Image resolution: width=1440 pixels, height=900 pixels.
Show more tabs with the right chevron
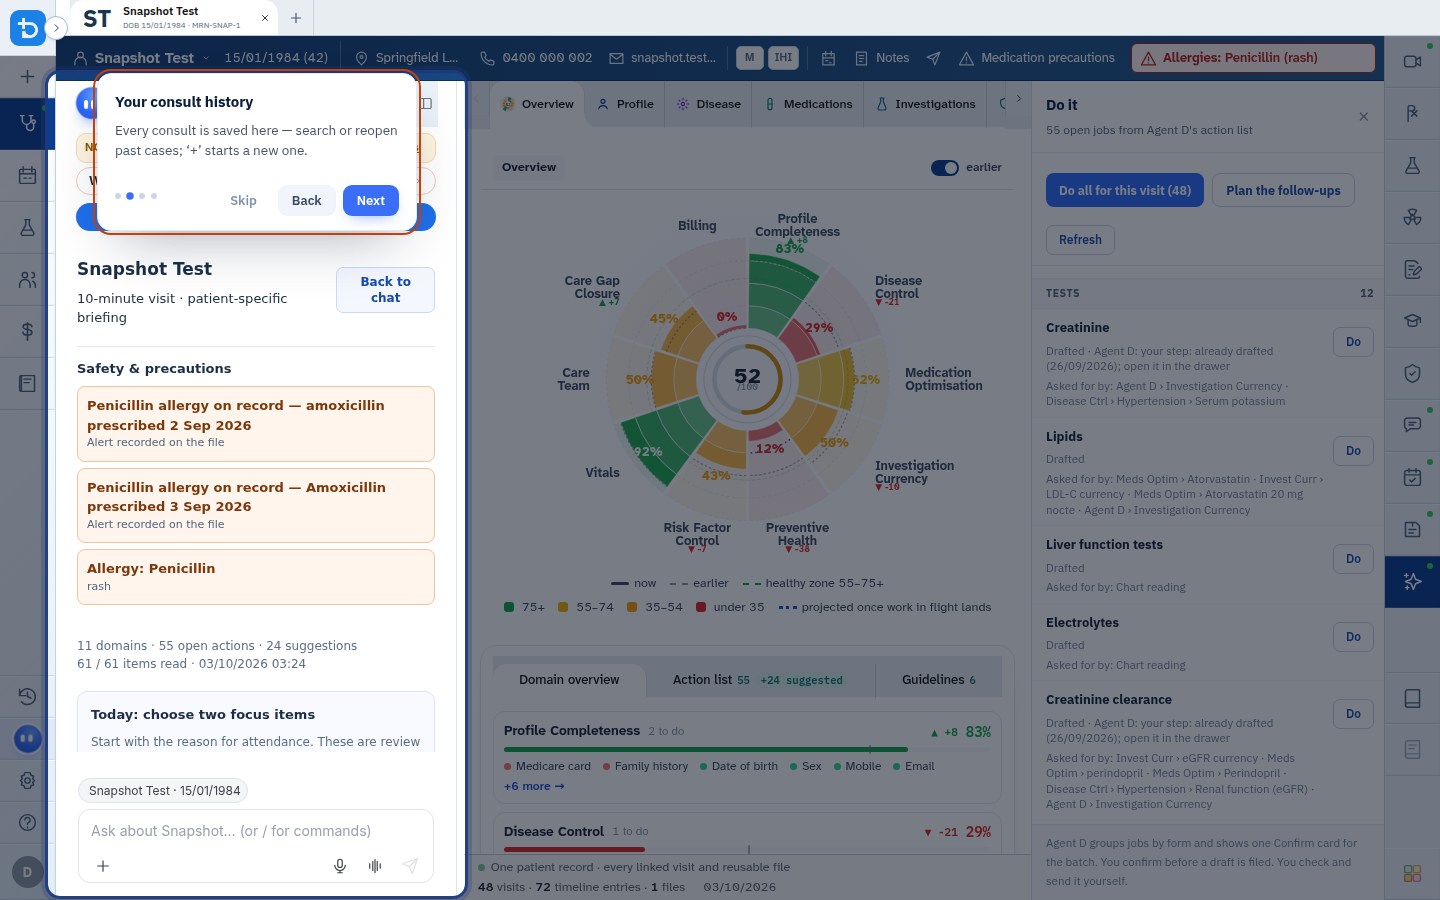tap(1018, 99)
